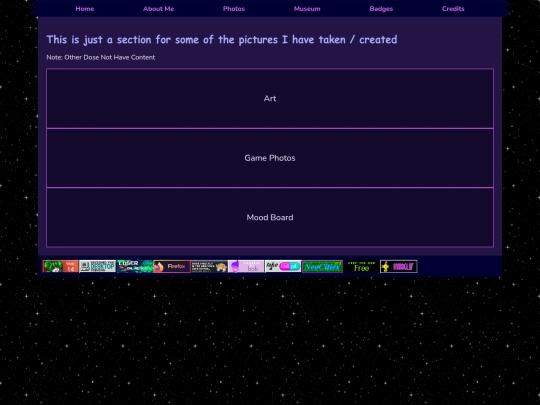Click the green Free badge
Image resolution: width=540 pixels, height=405 pixels.
(x=362, y=266)
